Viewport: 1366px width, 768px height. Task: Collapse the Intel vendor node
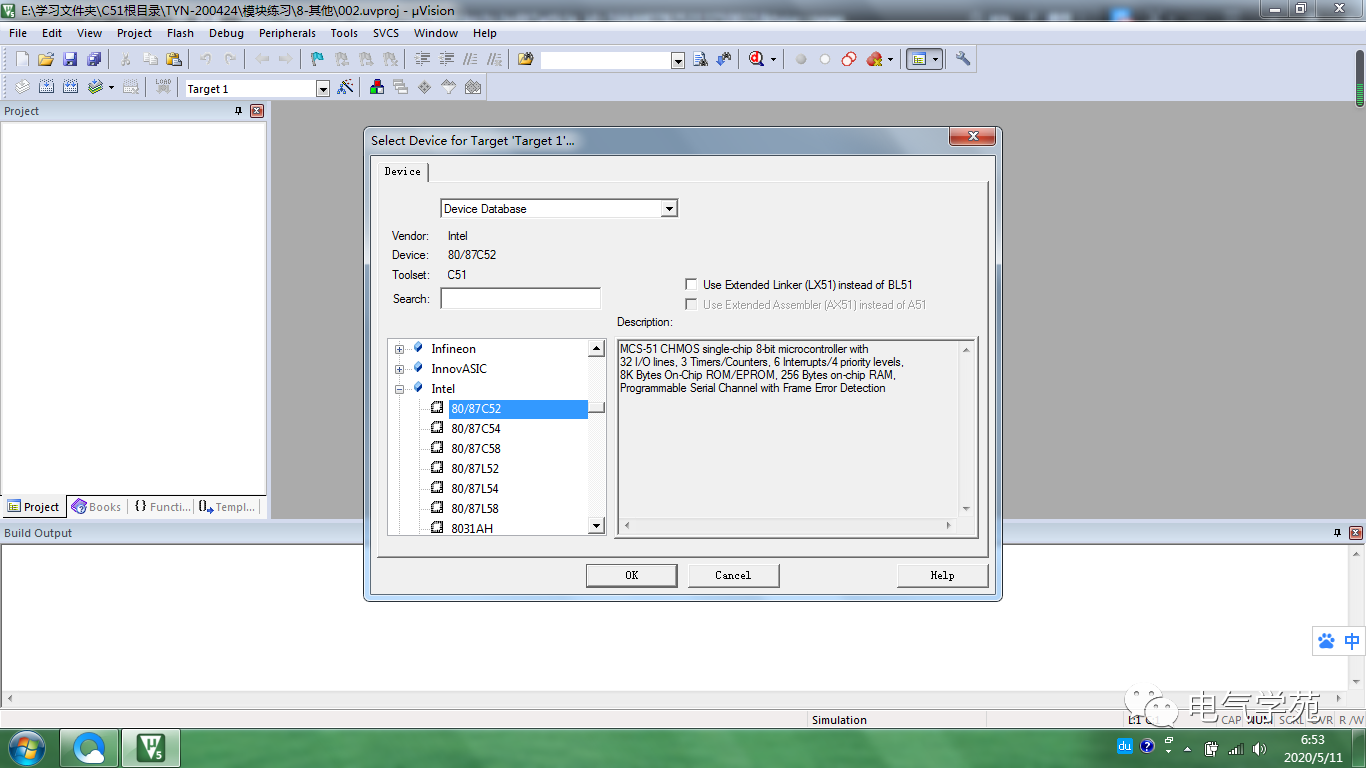pos(399,389)
